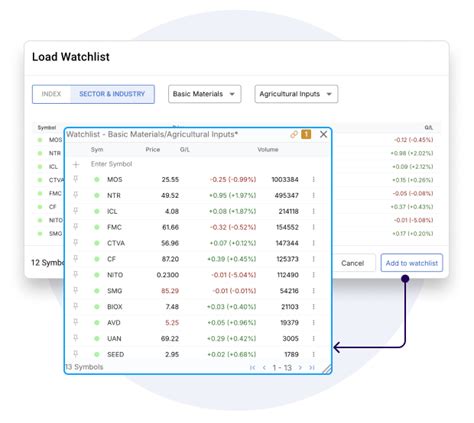The image size is (474, 423).
Task: Open more options for BIOX row
Action: 314,307
